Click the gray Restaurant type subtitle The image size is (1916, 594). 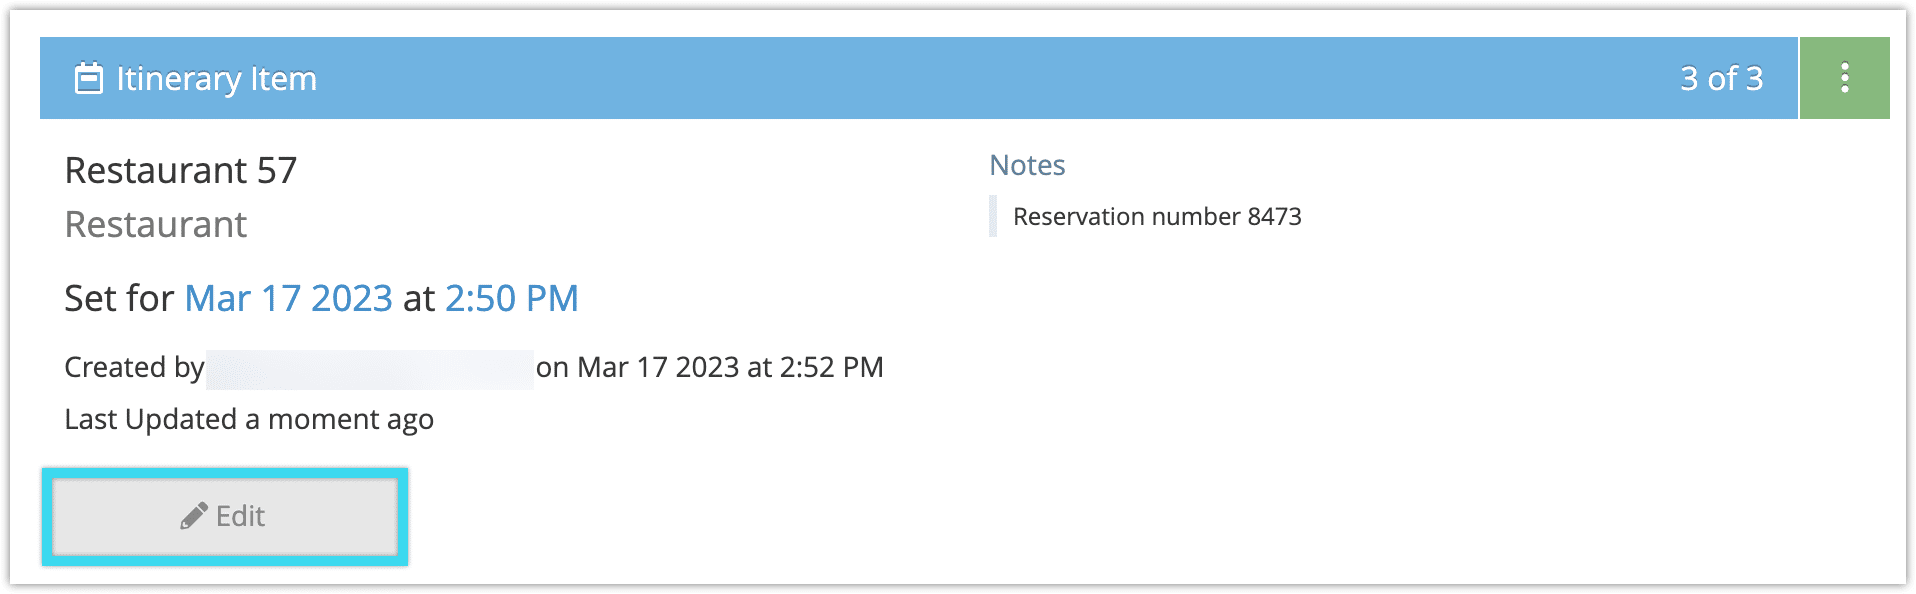tap(156, 225)
